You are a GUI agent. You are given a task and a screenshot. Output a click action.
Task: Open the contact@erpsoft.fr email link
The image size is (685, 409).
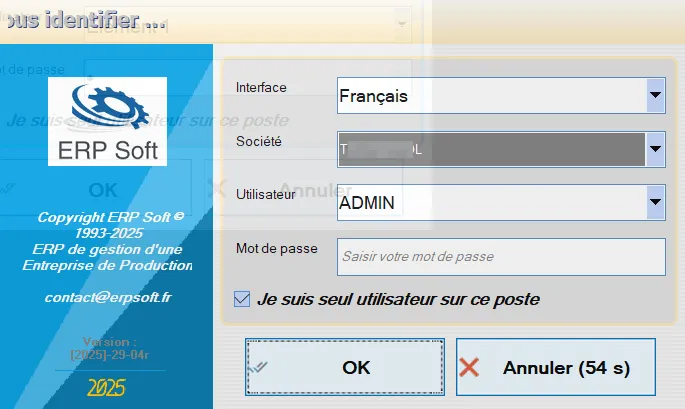click(x=107, y=297)
